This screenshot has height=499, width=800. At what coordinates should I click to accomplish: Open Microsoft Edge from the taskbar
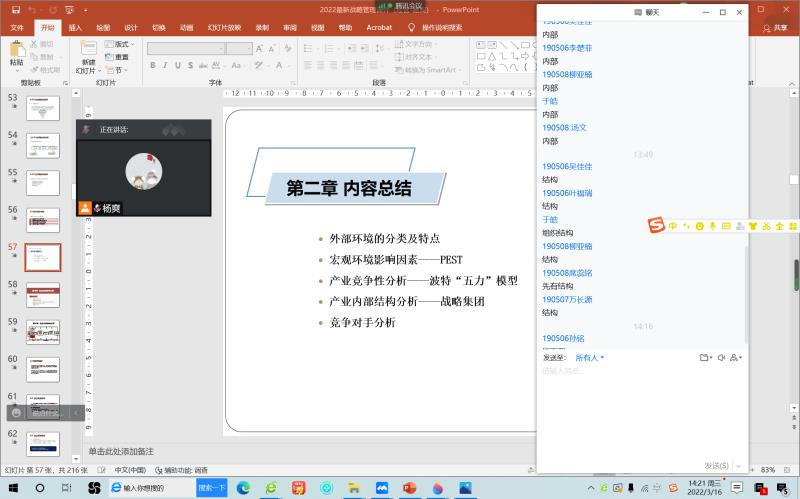click(x=243, y=488)
